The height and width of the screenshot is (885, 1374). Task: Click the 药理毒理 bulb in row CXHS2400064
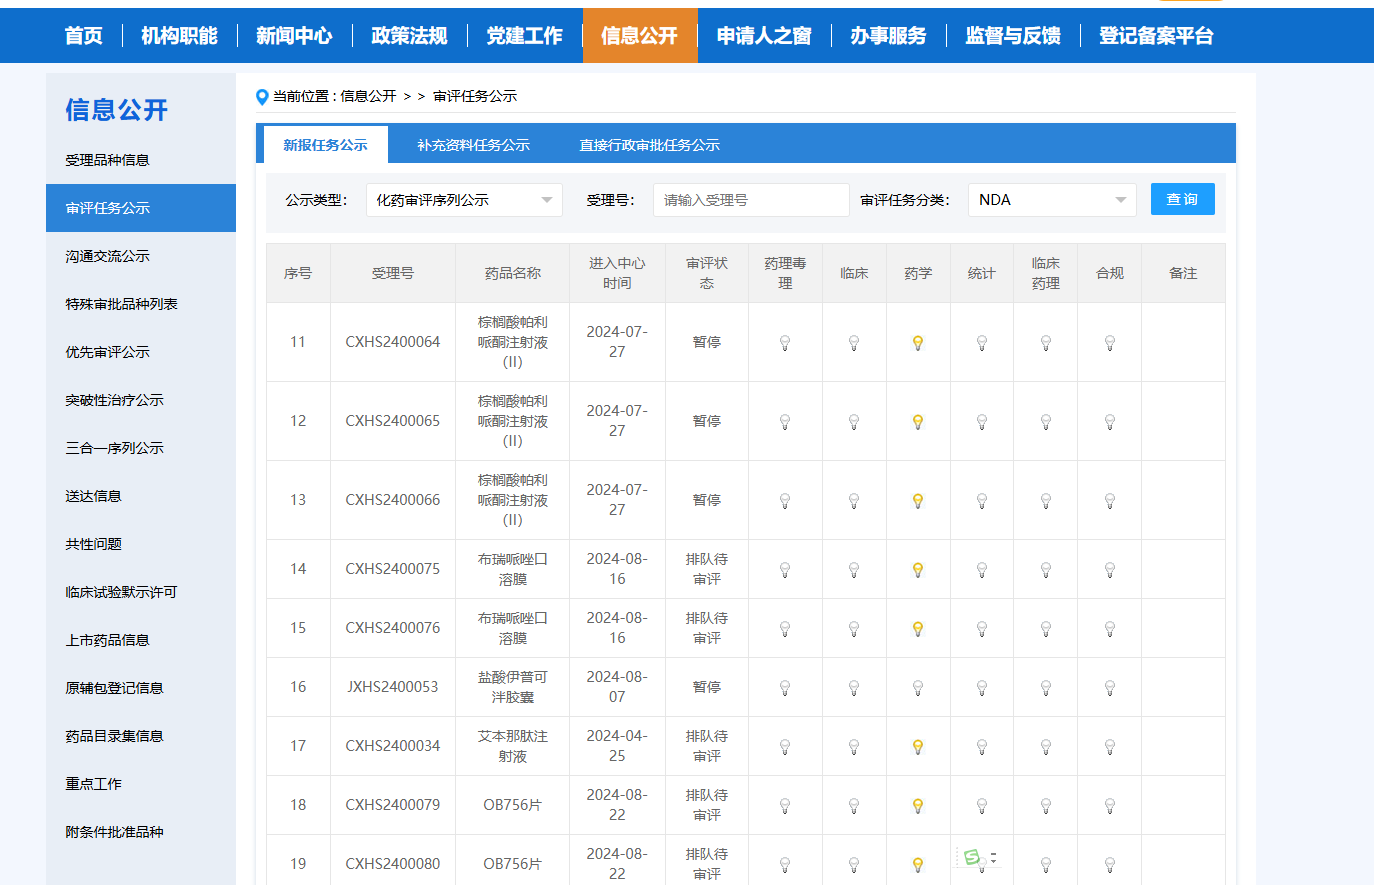(x=785, y=343)
